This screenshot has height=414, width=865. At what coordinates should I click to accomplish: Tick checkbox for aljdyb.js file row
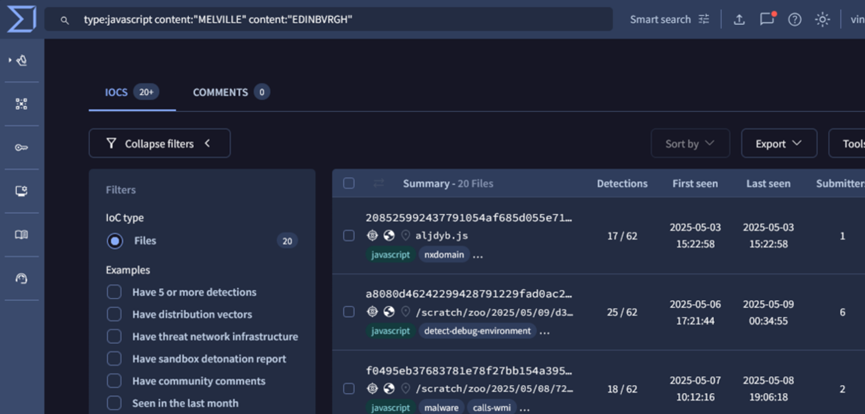348,236
